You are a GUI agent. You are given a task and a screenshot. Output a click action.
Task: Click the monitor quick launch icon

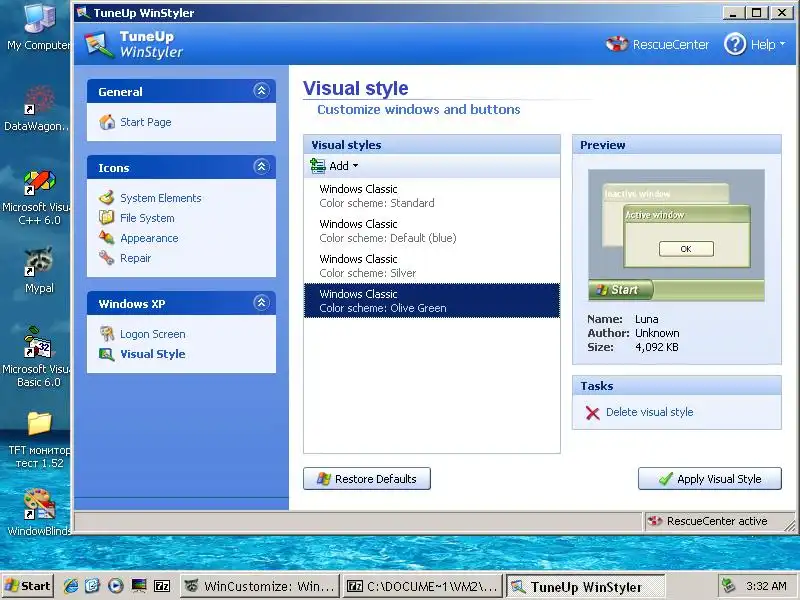point(139,586)
